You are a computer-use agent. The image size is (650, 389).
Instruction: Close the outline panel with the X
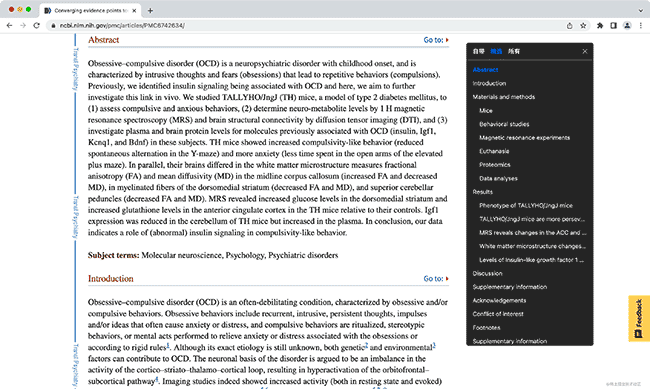click(x=585, y=51)
